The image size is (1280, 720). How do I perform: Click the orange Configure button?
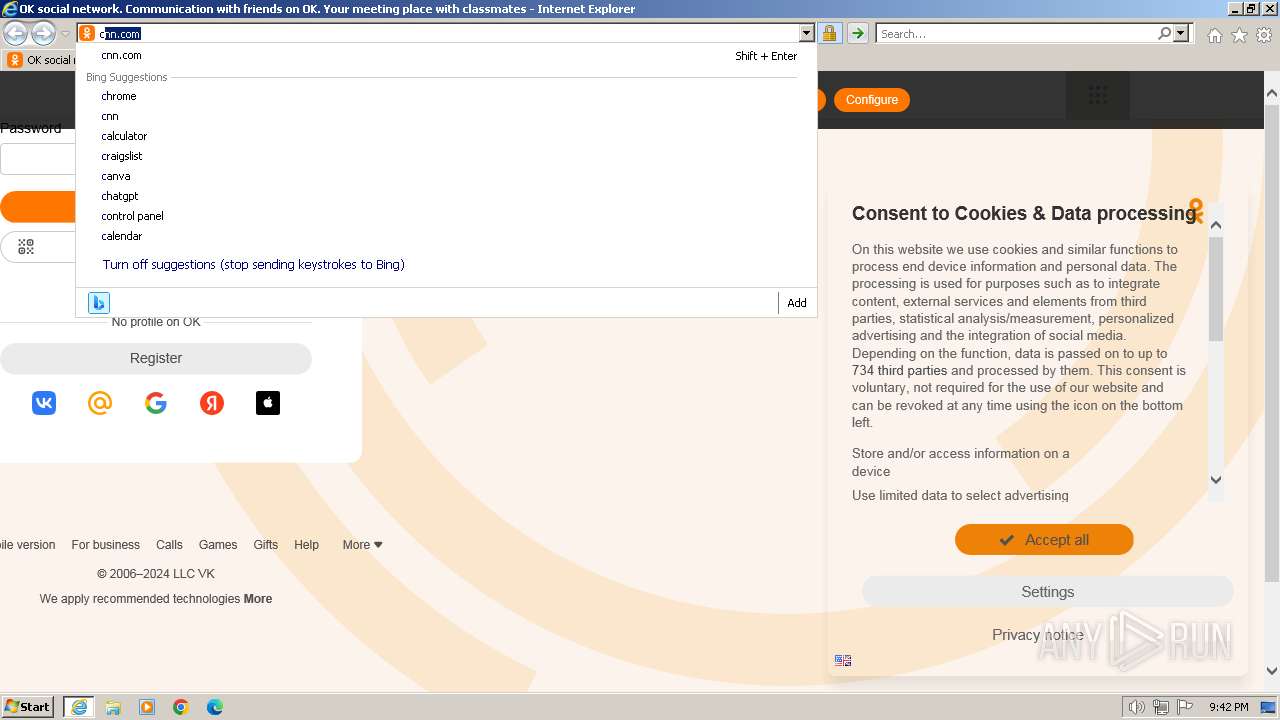872,100
